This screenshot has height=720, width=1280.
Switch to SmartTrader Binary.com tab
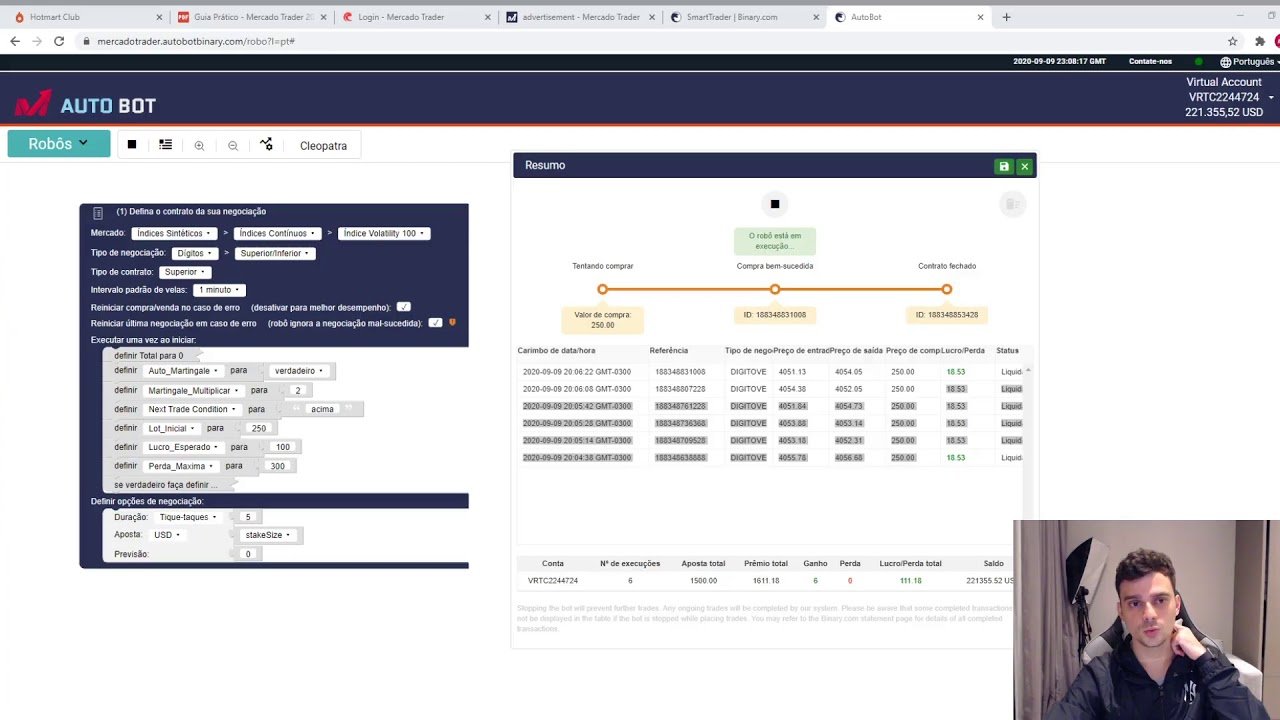click(743, 17)
